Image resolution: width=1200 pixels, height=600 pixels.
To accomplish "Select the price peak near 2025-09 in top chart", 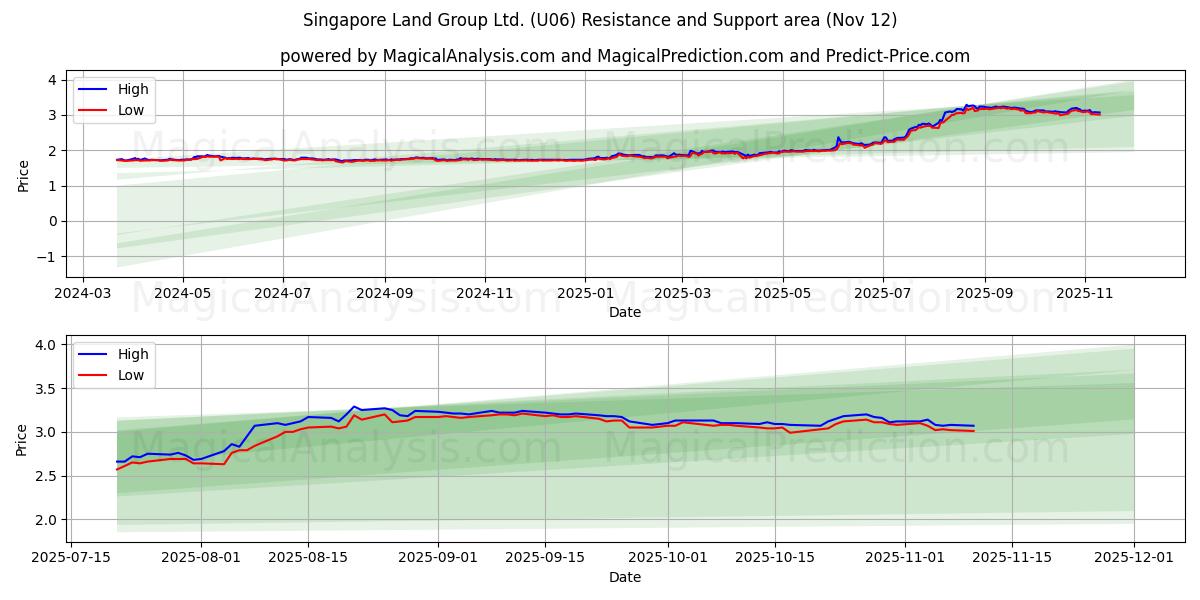I will tap(966, 105).
